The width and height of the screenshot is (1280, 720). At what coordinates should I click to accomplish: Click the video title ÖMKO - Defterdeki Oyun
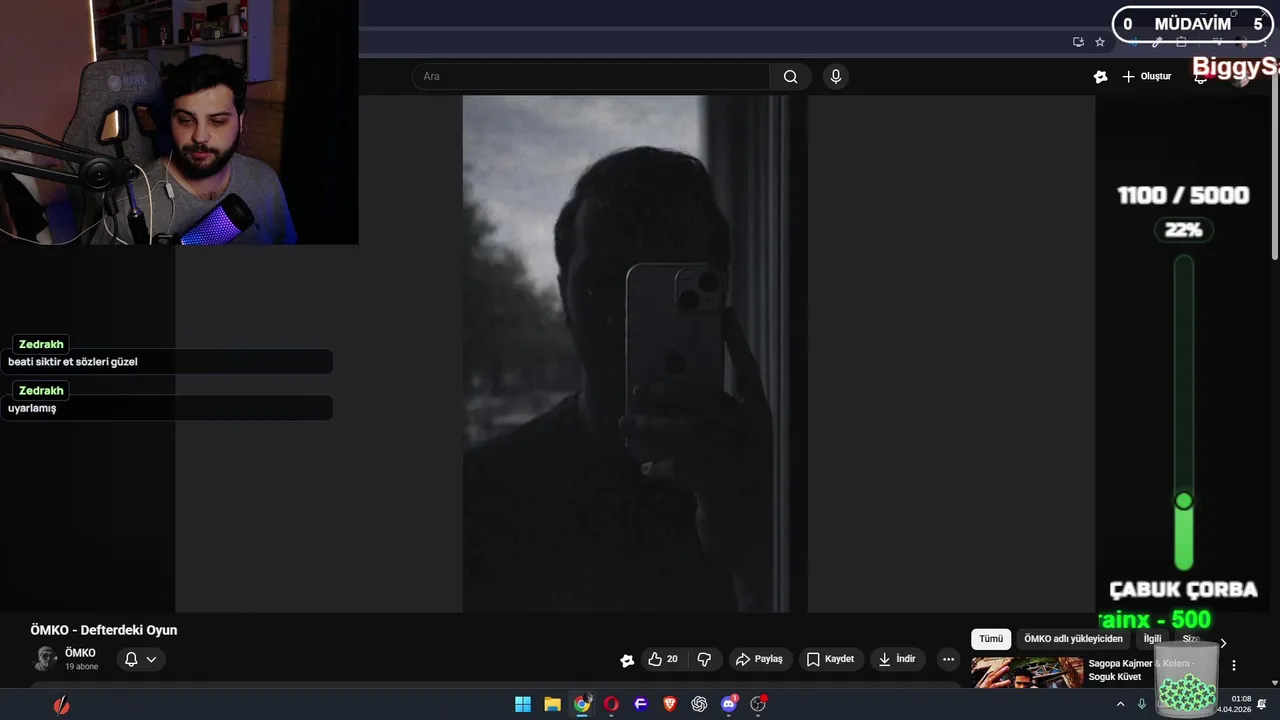tap(104, 630)
